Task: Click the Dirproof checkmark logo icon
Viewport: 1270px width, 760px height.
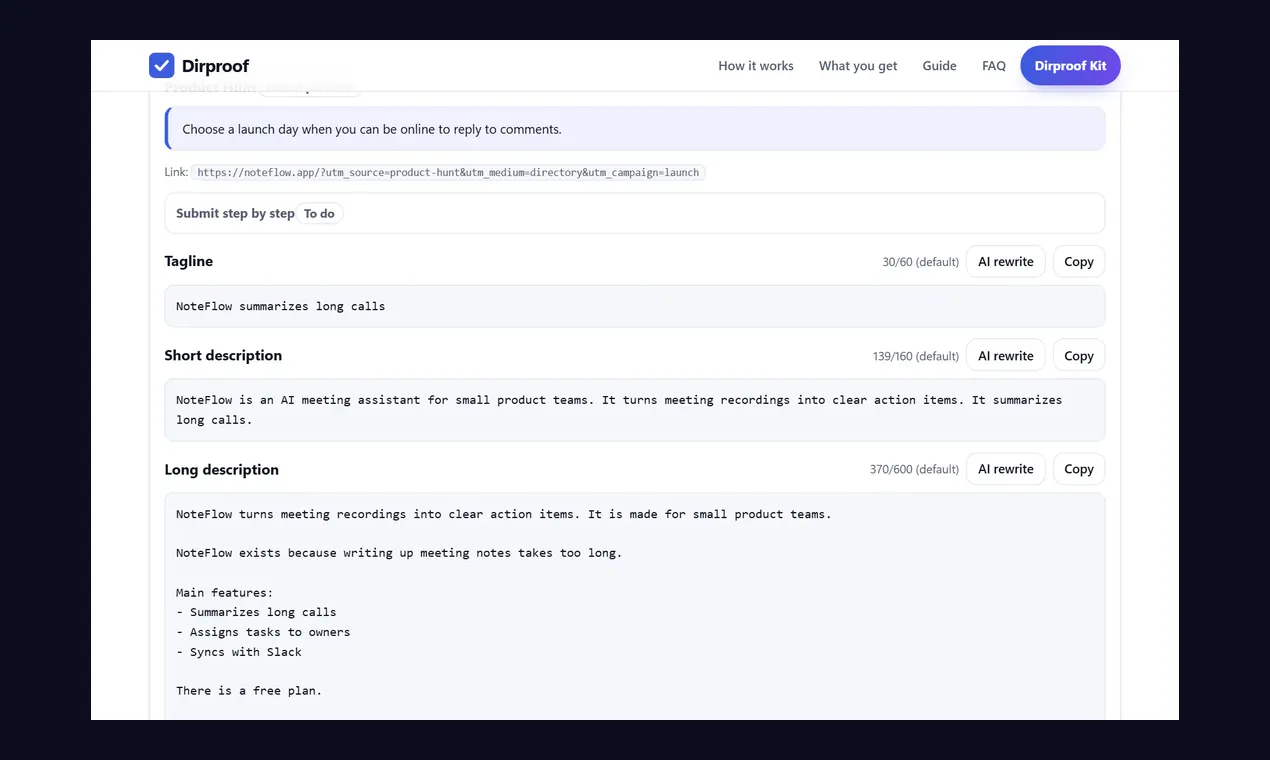Action: [162, 66]
